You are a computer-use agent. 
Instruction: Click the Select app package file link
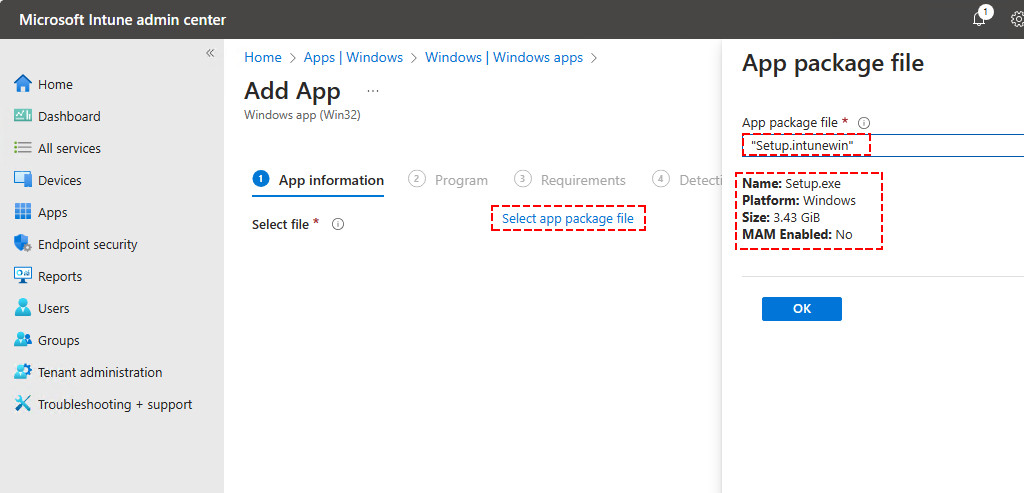(568, 219)
